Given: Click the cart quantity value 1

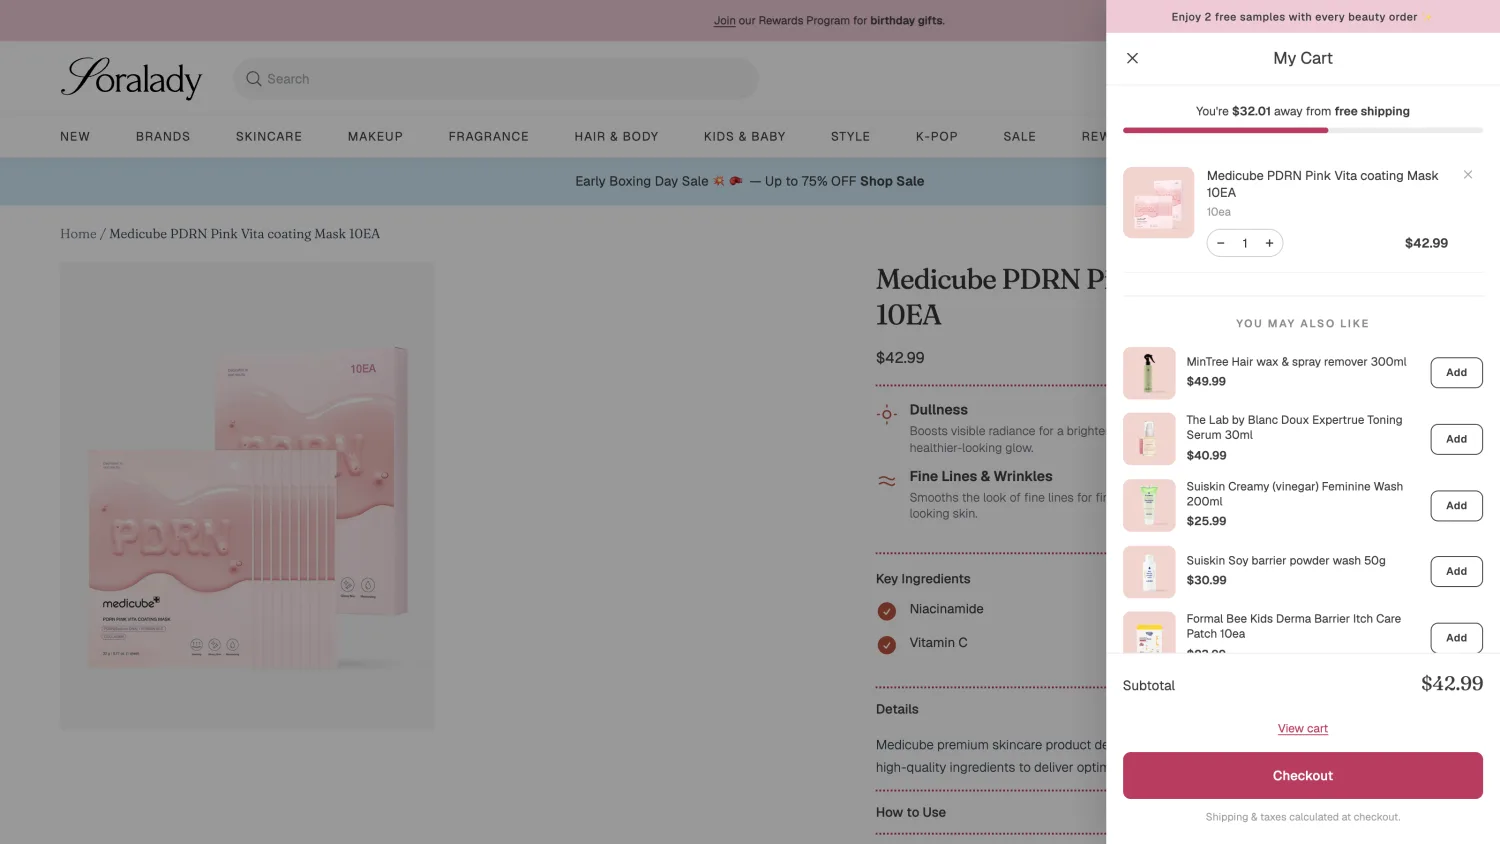Looking at the screenshot, I should point(1245,243).
